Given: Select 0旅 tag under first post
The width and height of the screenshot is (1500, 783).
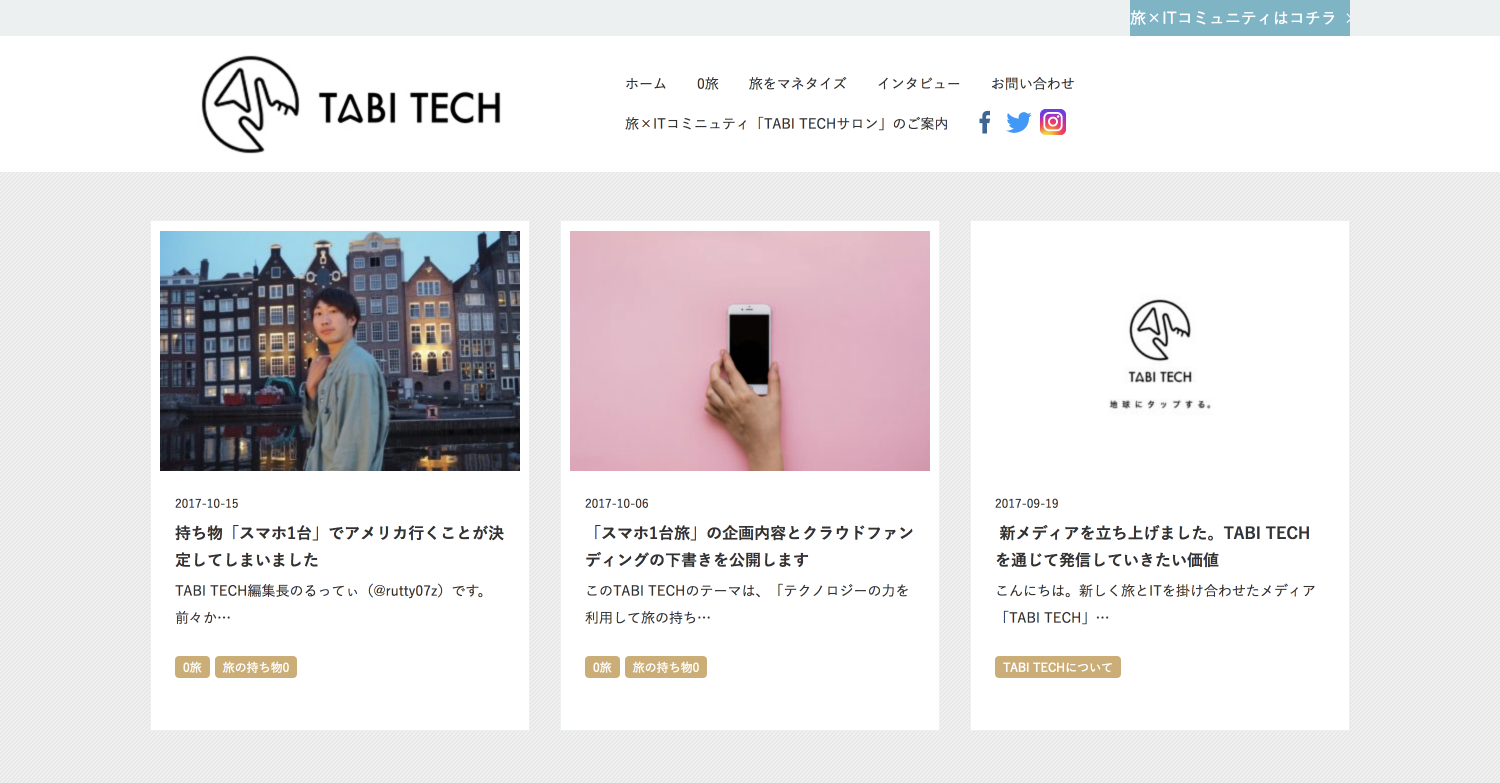Looking at the screenshot, I should click(192, 667).
